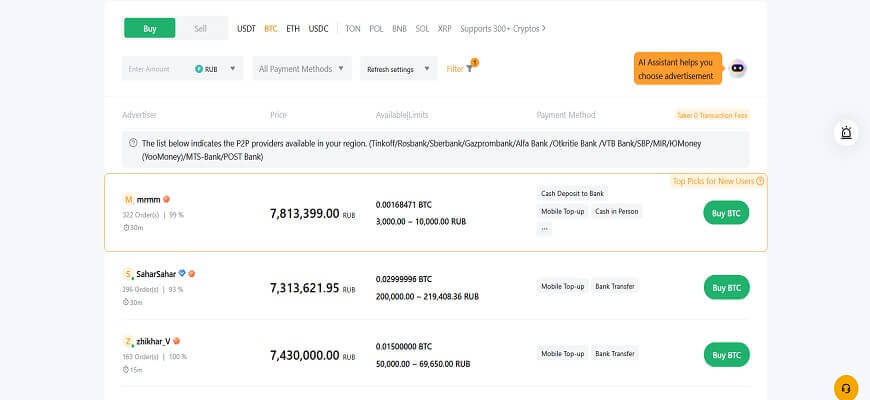The image size is (870, 400).
Task: Open the Refresh settings dropdown
Action: [398, 69]
